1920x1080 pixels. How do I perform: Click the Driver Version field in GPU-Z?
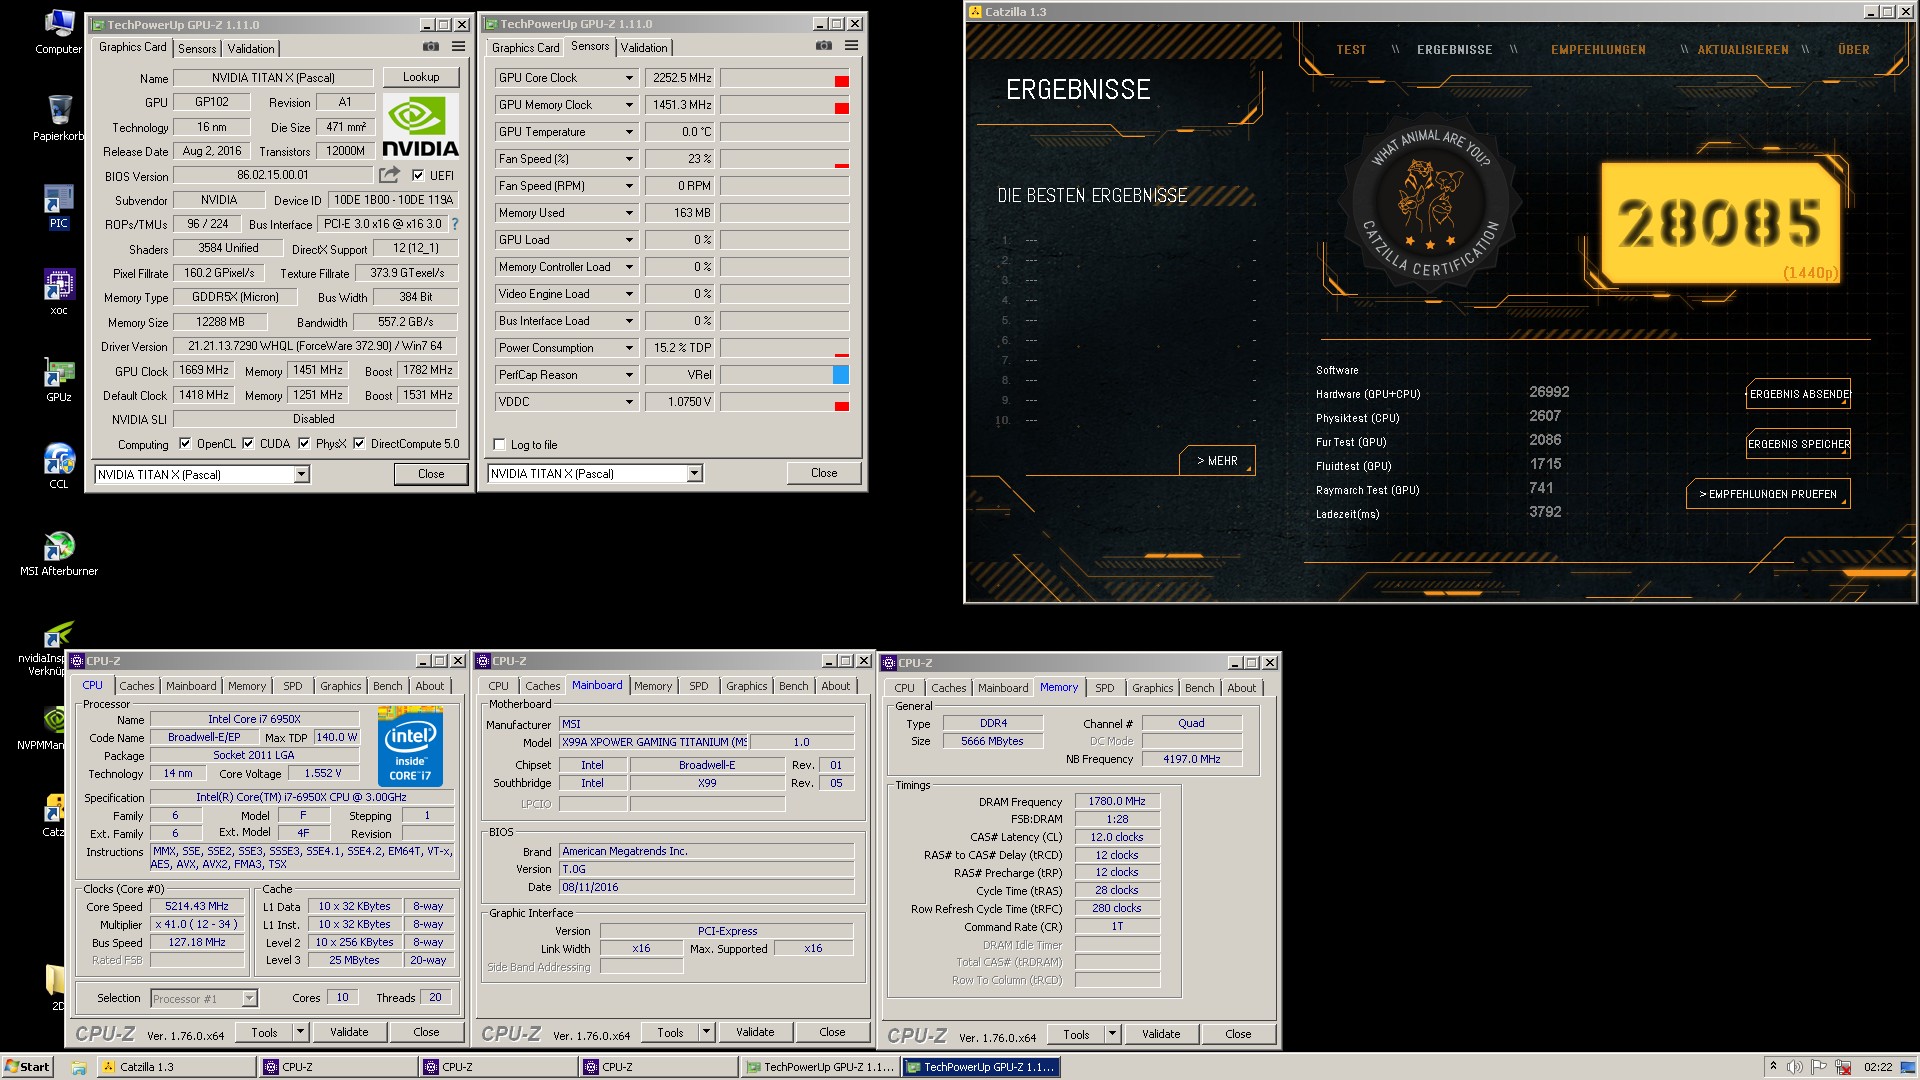[x=315, y=346]
